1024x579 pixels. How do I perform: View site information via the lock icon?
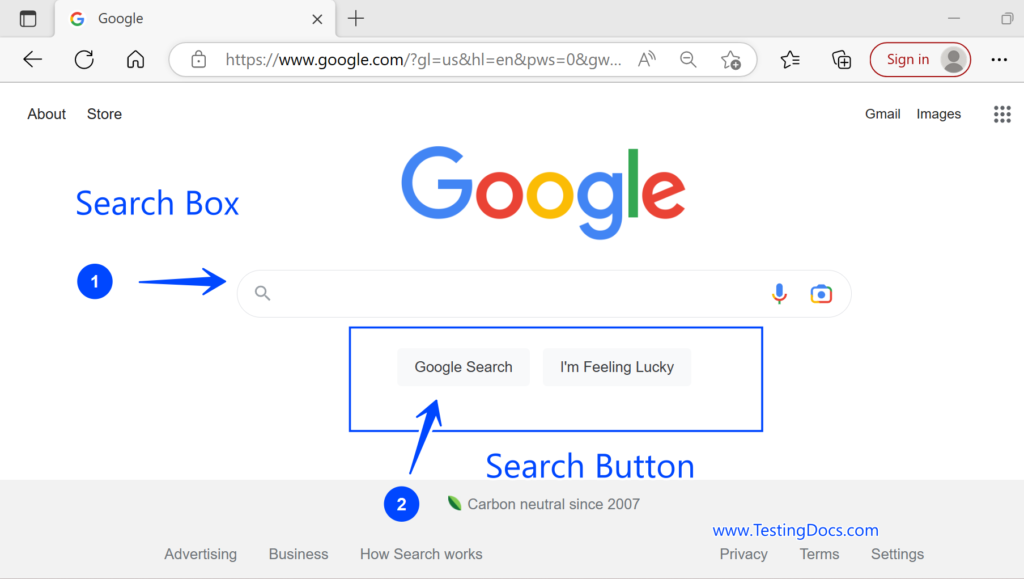coord(198,59)
